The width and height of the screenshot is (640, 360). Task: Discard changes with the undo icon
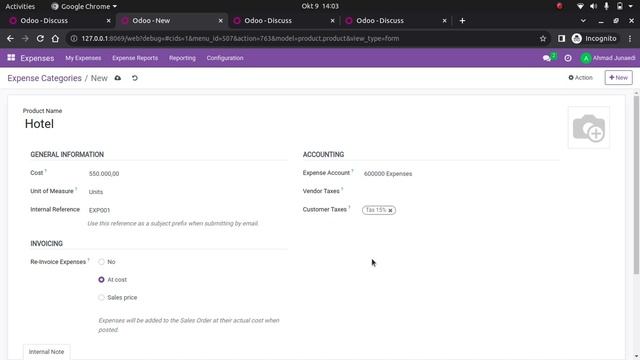click(135, 78)
